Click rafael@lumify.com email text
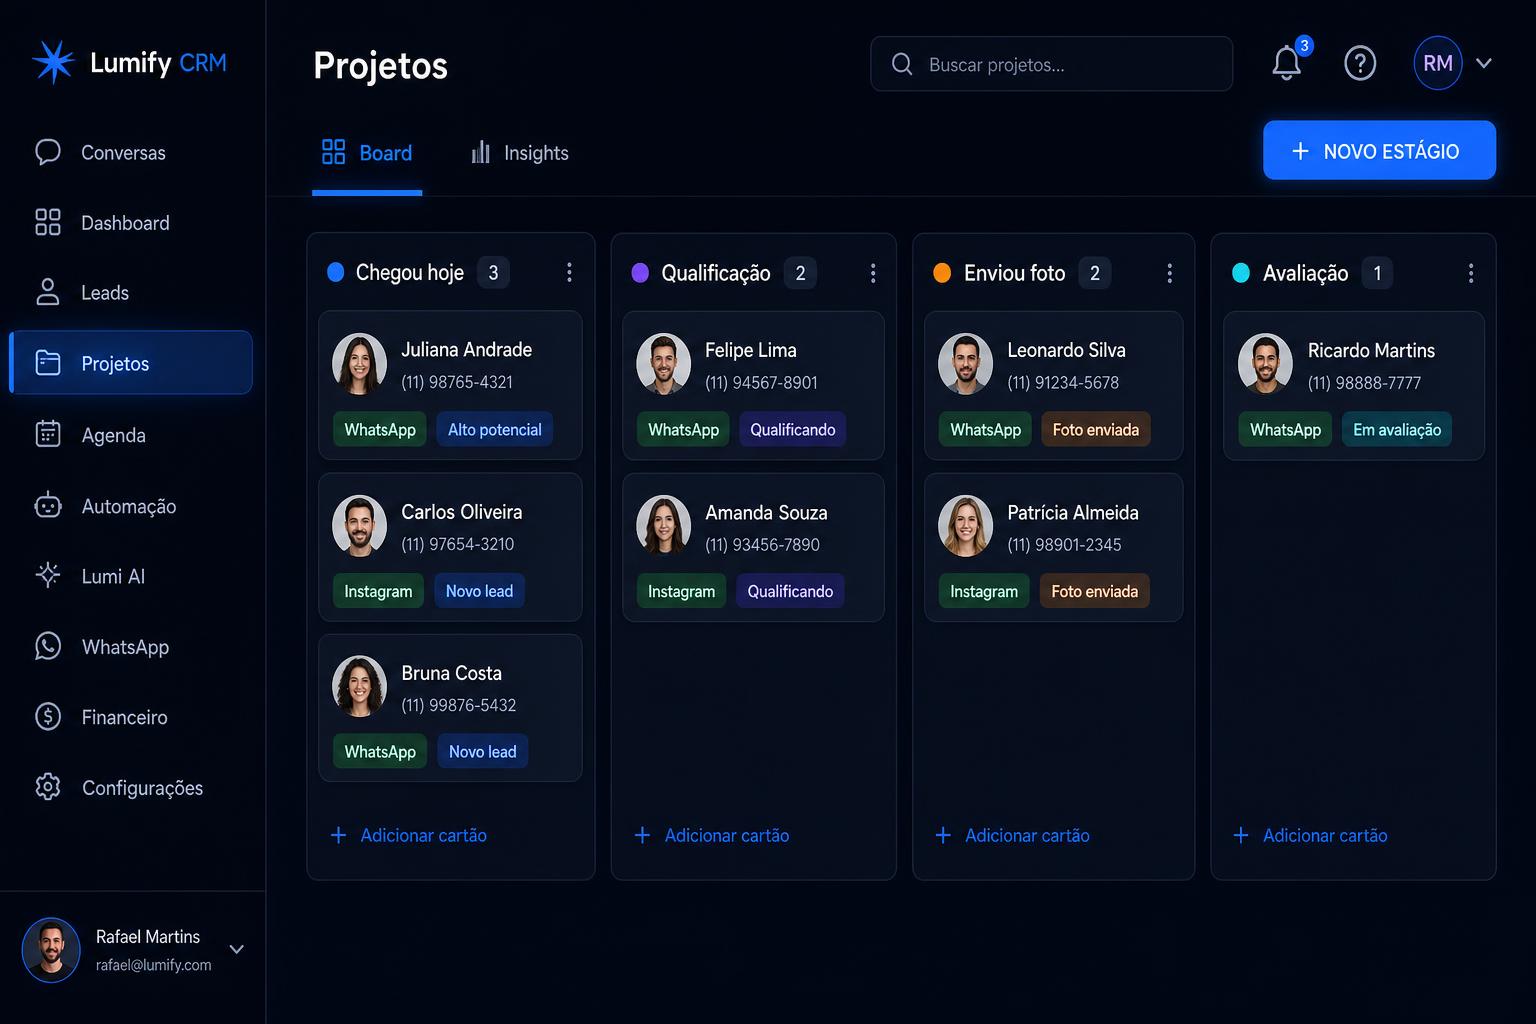Screen dimensions: 1536x1024 tap(154, 965)
